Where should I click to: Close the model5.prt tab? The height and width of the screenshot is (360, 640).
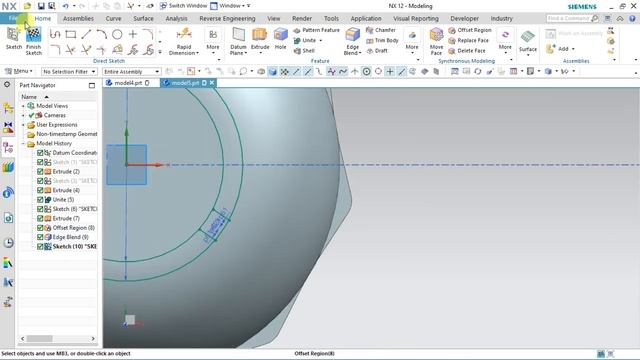coord(212,83)
